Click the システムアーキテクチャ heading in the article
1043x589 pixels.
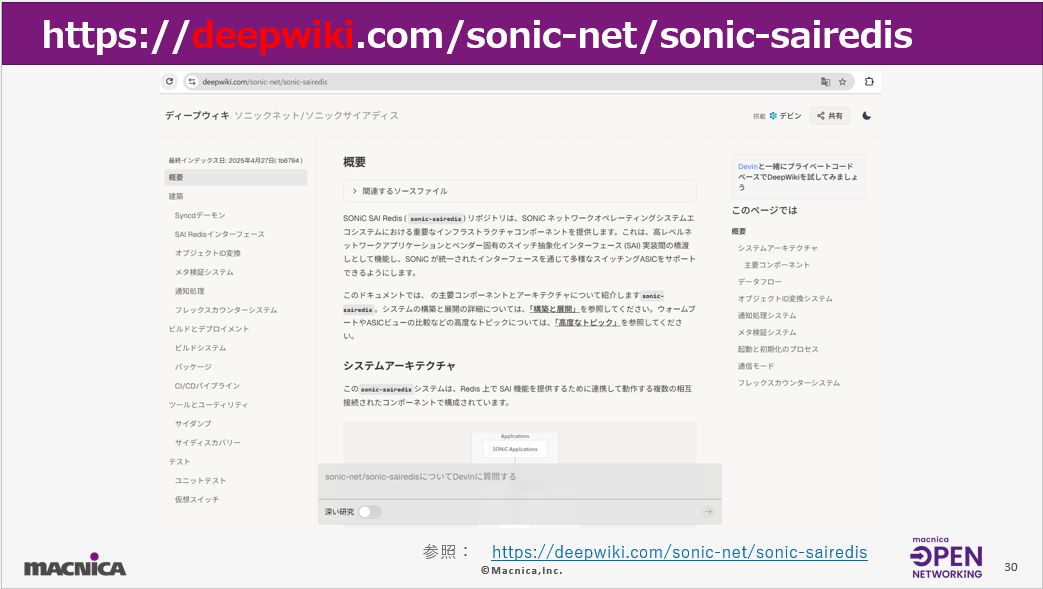400,366
